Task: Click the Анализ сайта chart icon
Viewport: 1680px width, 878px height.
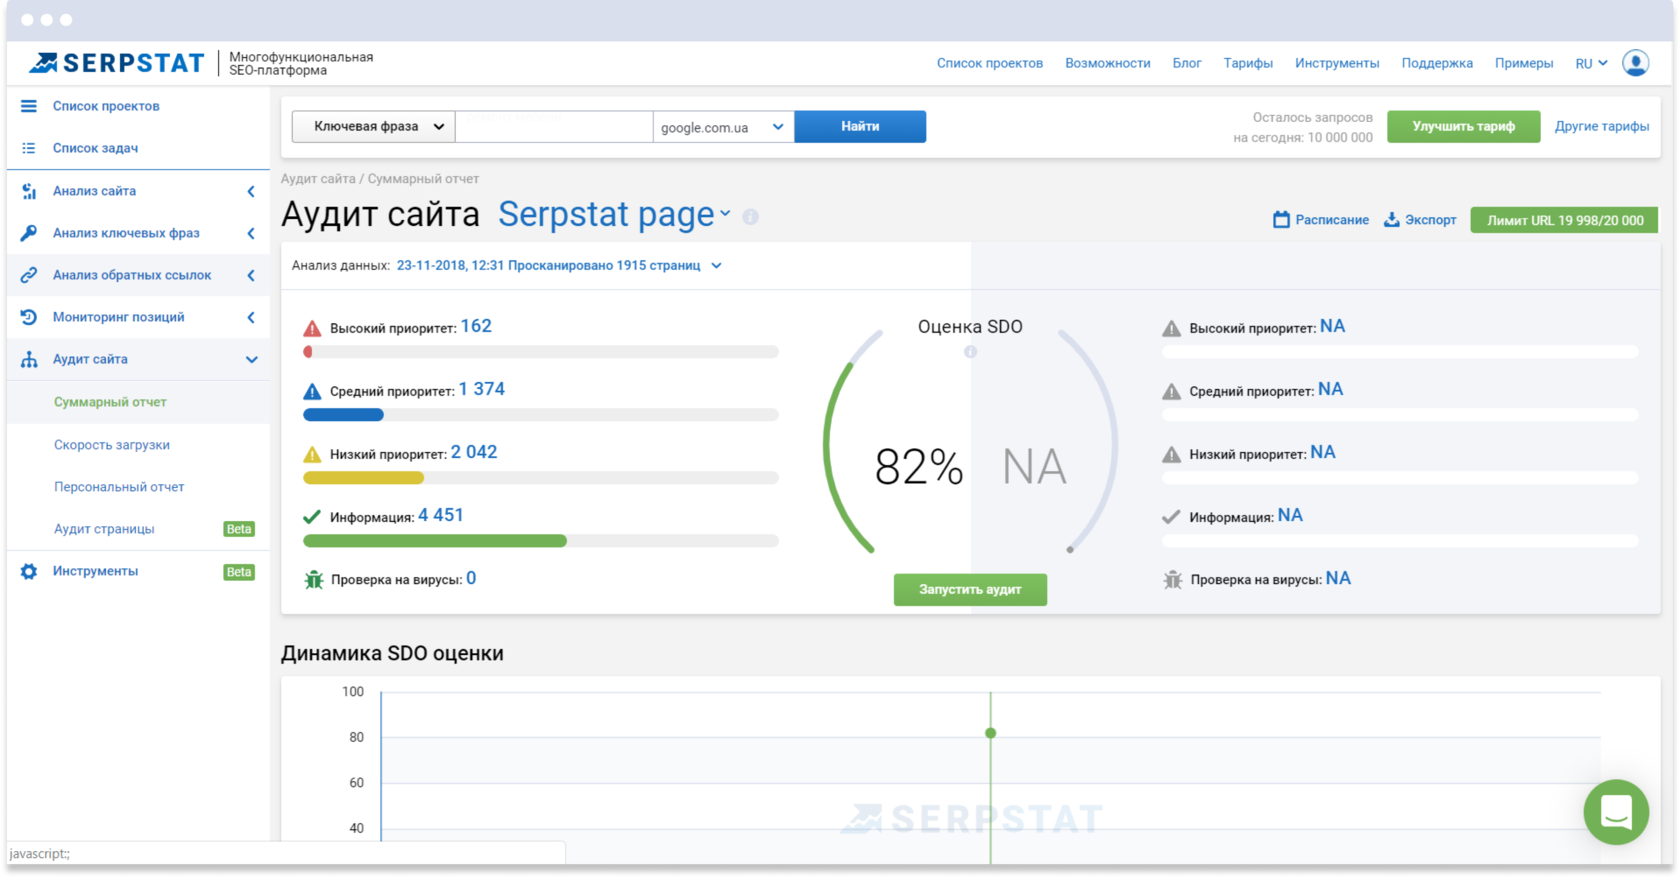Action: pyautogui.click(x=29, y=191)
